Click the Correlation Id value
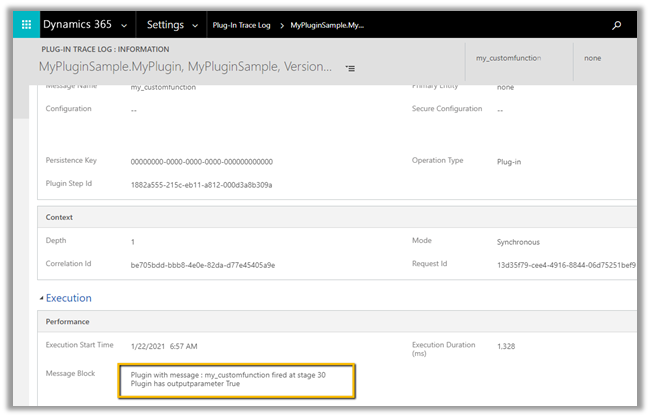Image resolution: width=650 pixels, height=417 pixels. (x=202, y=265)
